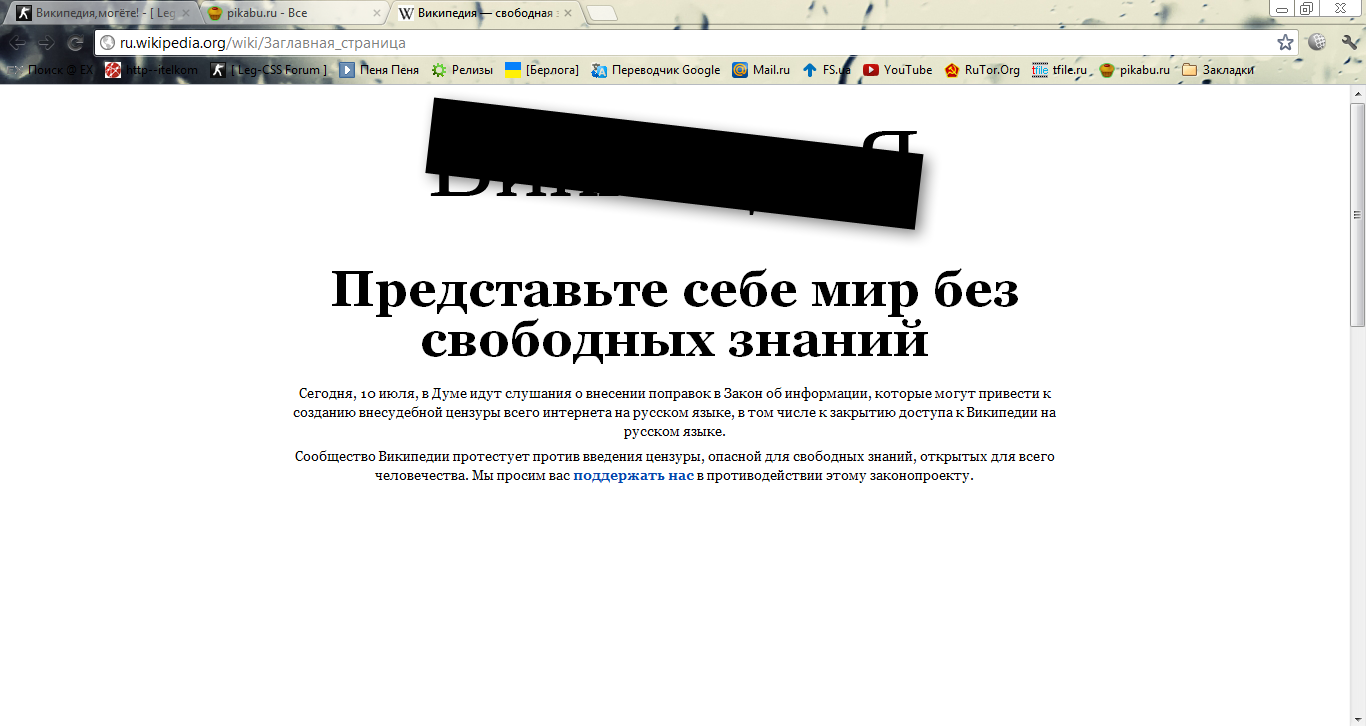Open the tfile.ru bookmark
The image size is (1366, 726).
coord(1060,70)
